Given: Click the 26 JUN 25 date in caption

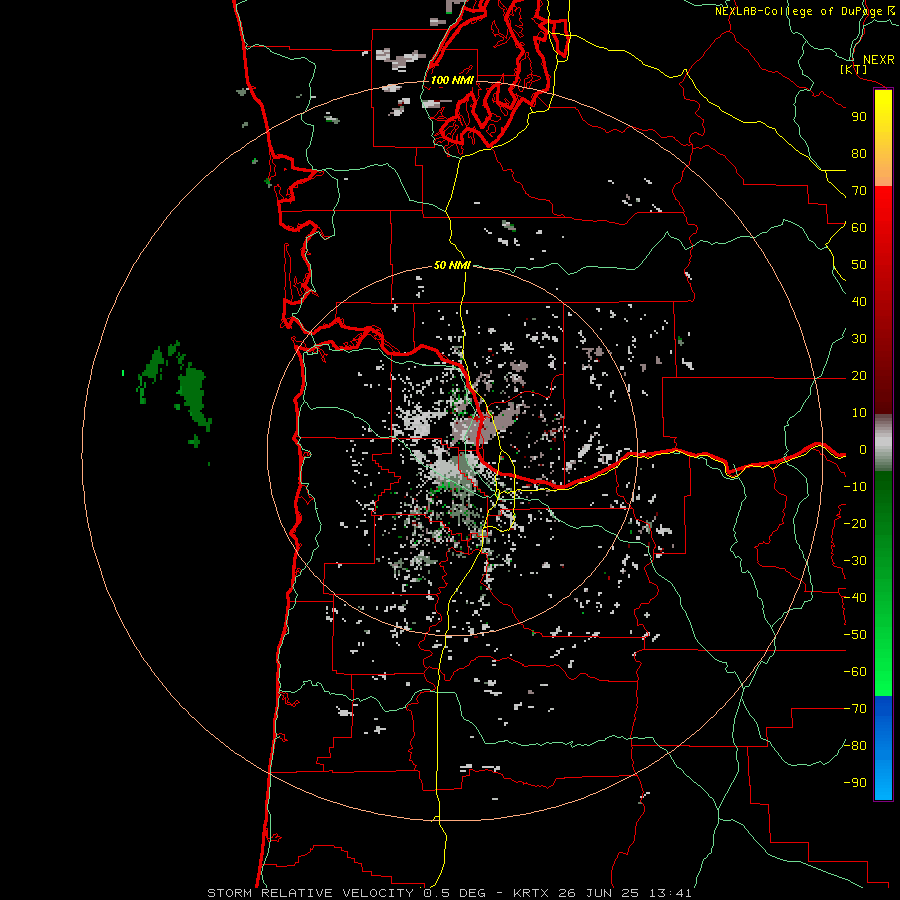Looking at the screenshot, I should tap(599, 893).
